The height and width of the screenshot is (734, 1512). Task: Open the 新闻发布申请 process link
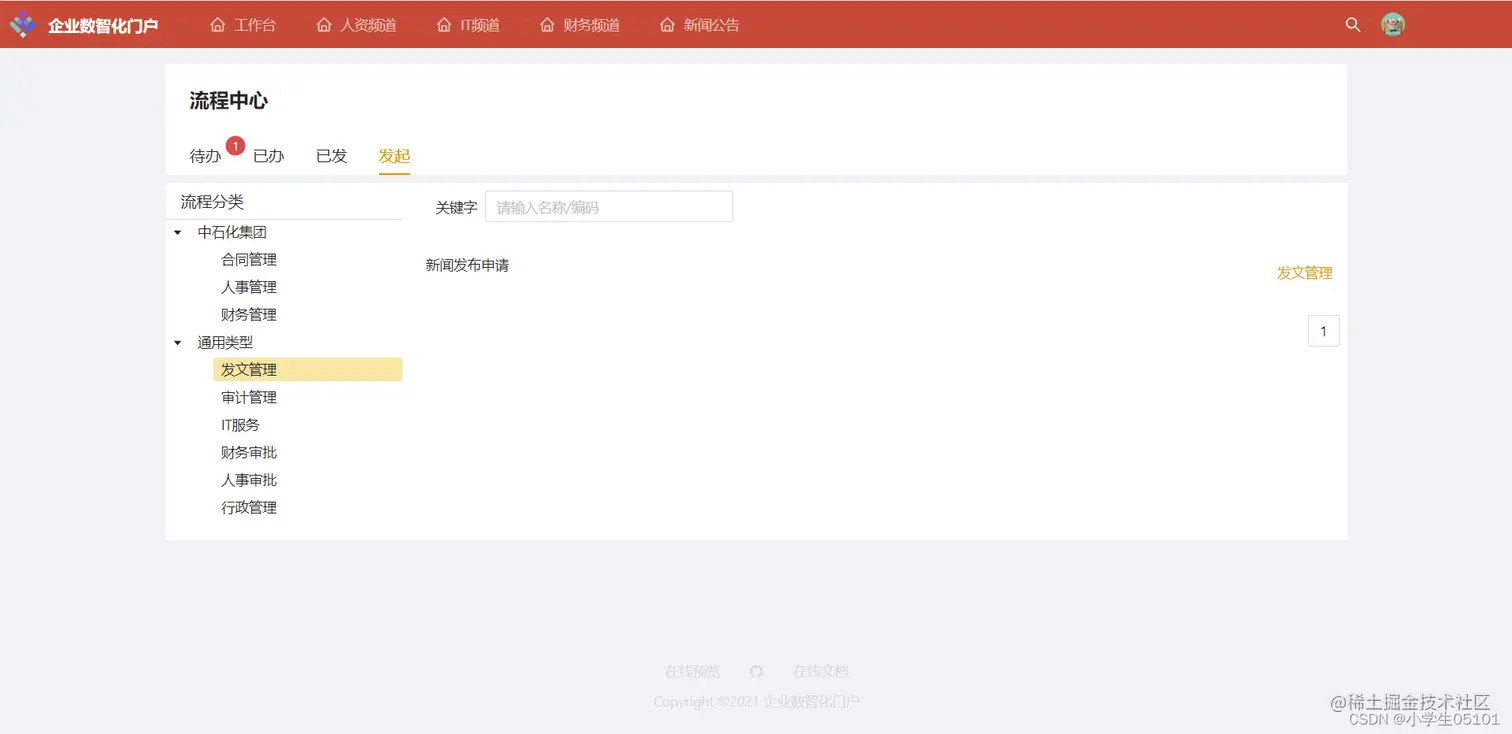467,265
